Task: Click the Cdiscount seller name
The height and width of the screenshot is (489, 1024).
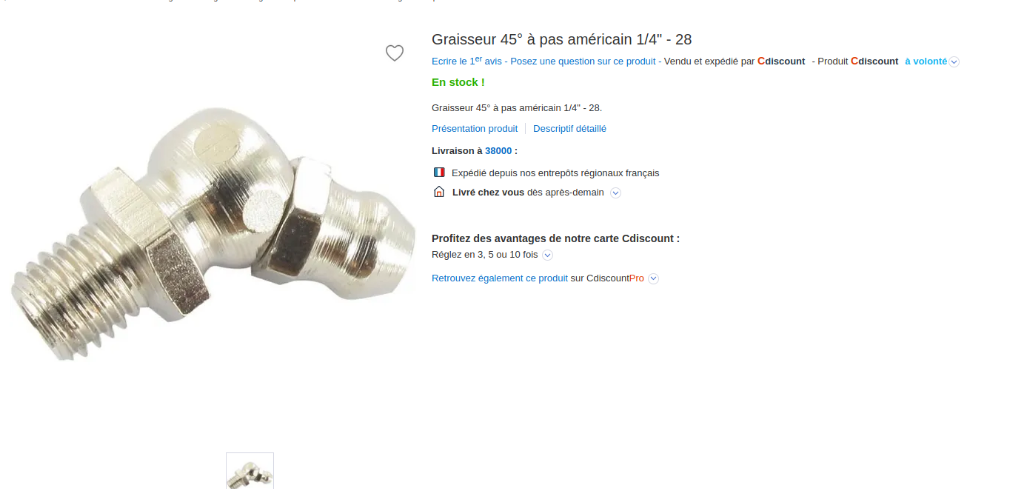Action: click(781, 61)
